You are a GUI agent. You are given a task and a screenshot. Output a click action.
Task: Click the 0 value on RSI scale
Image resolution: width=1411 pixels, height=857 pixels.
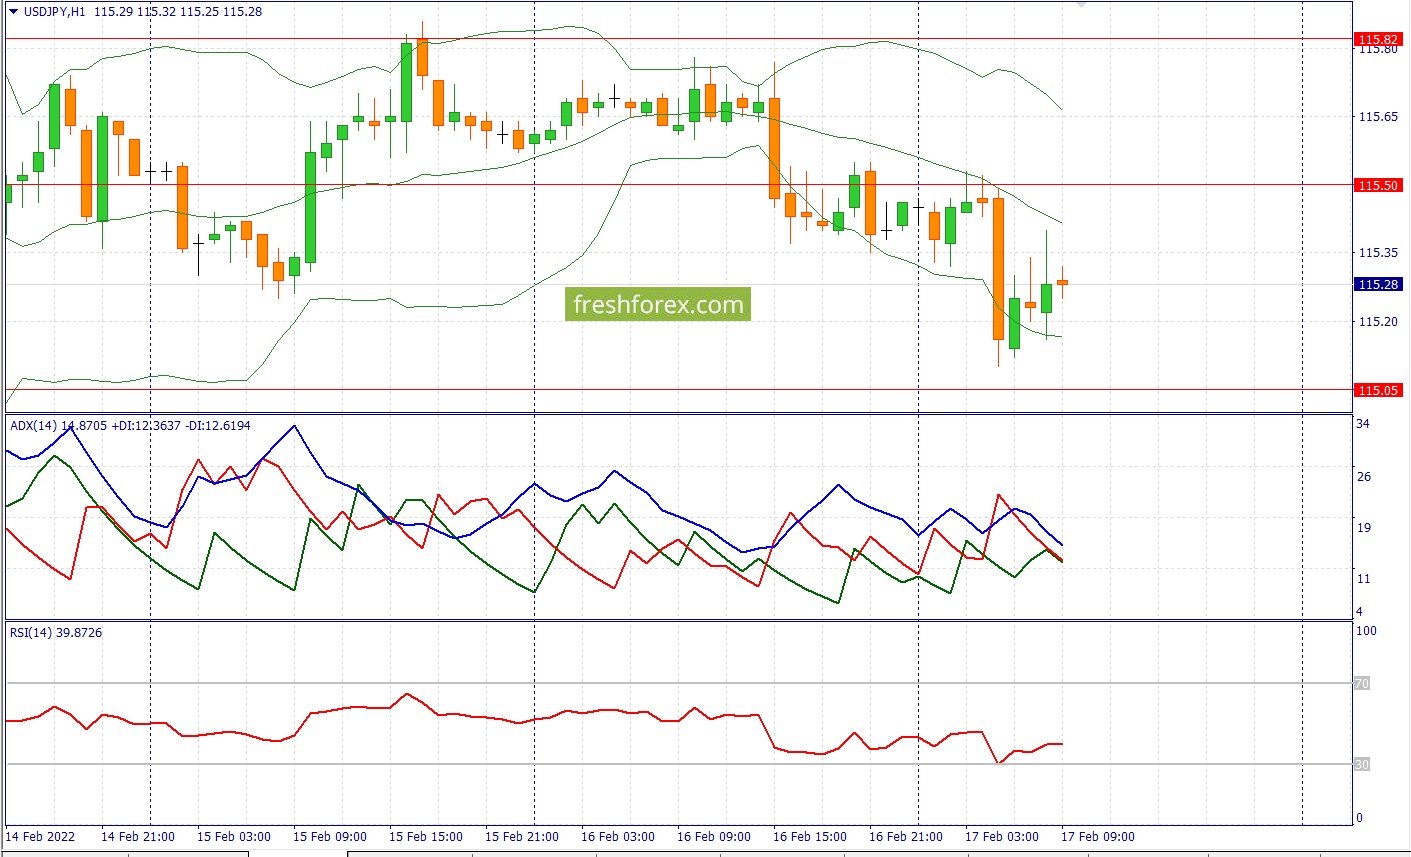[1359, 818]
